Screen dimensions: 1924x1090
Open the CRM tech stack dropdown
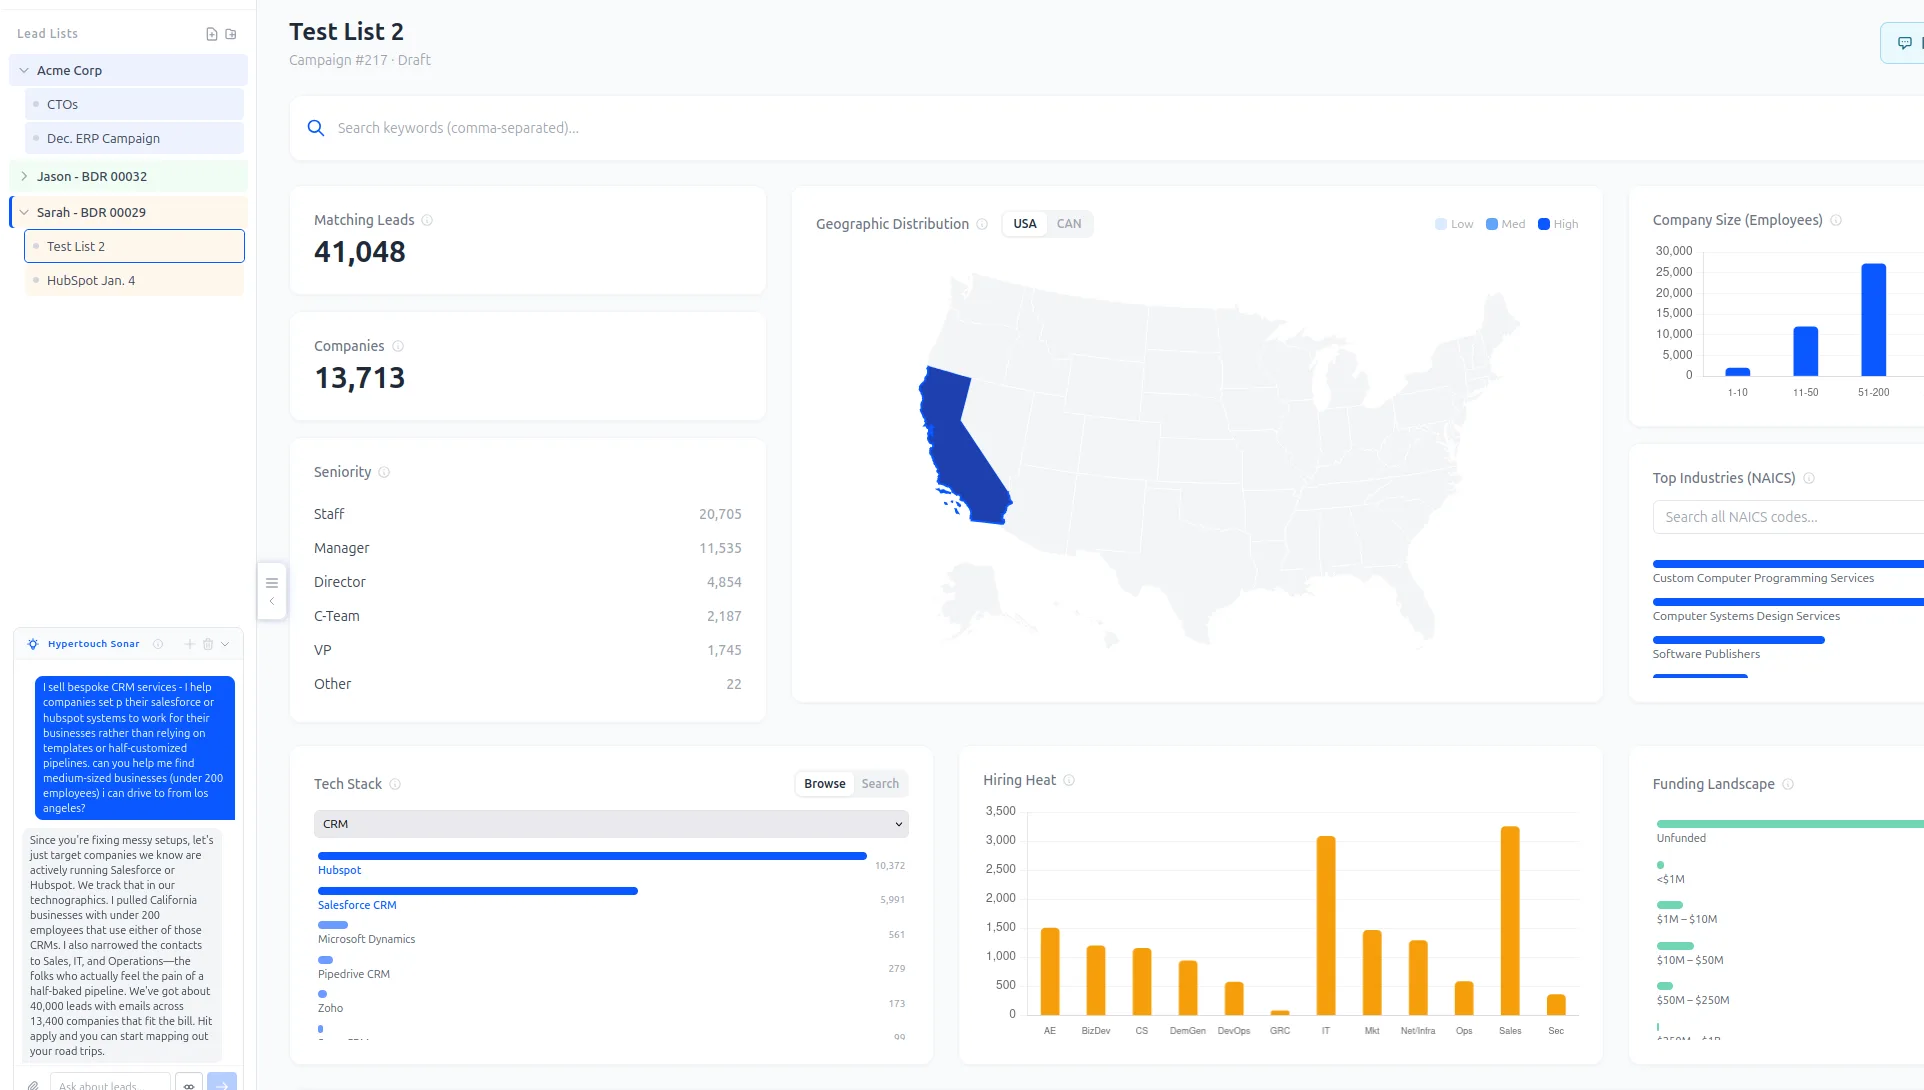pyautogui.click(x=611, y=824)
